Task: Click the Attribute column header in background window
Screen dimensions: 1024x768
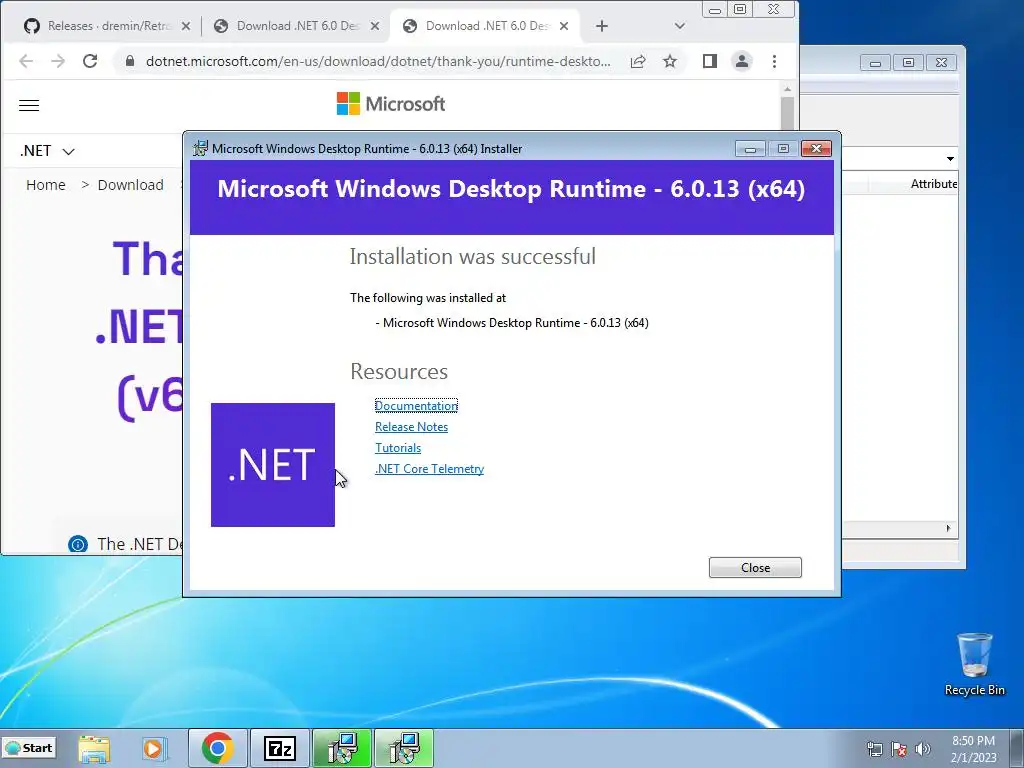Action: point(933,184)
